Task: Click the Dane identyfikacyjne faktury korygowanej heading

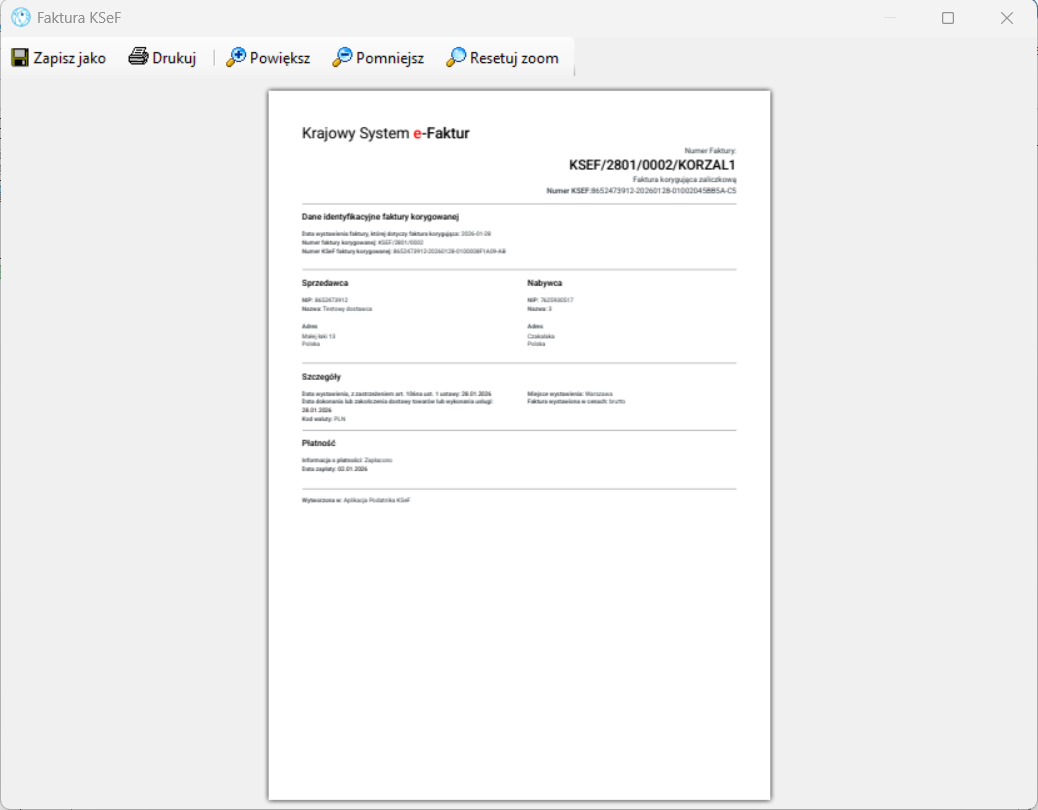Action: [x=381, y=216]
